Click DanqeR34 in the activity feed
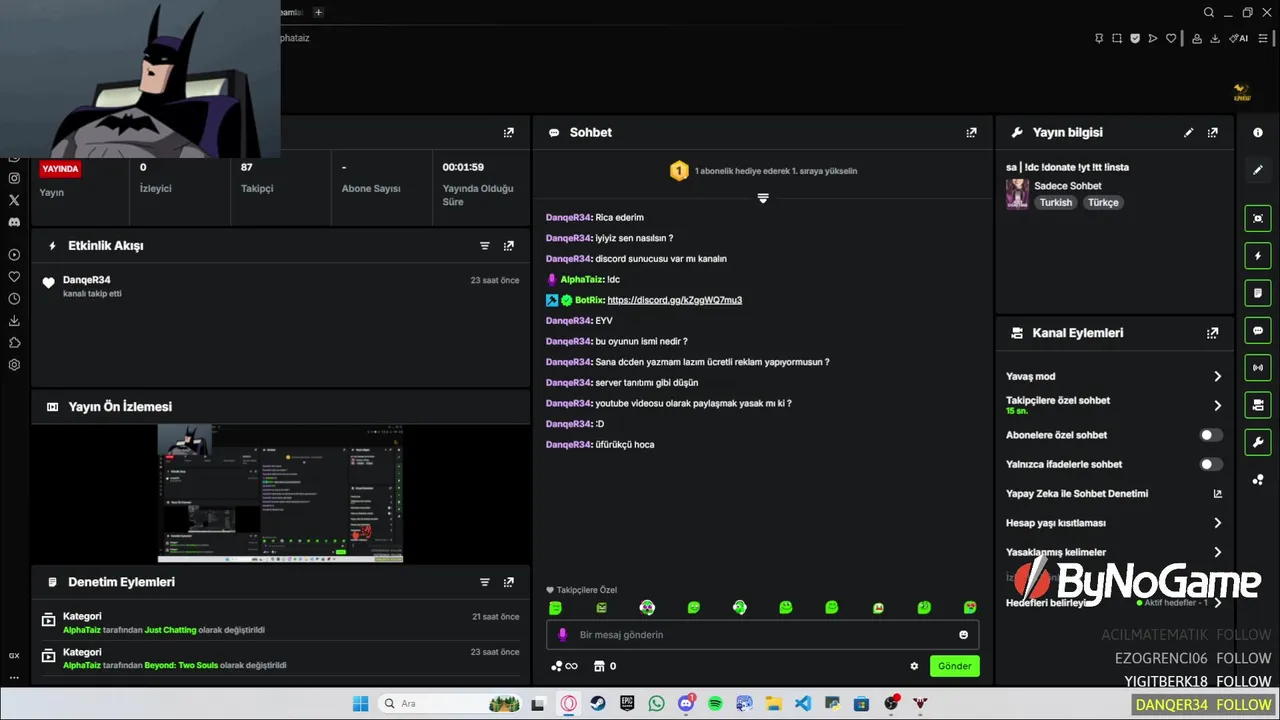This screenshot has height=720, width=1280. click(86, 280)
